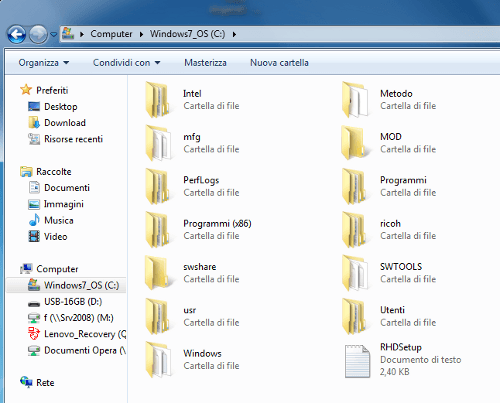500x403 pixels.
Task: Click the Windows folder name
Action: 202,353
